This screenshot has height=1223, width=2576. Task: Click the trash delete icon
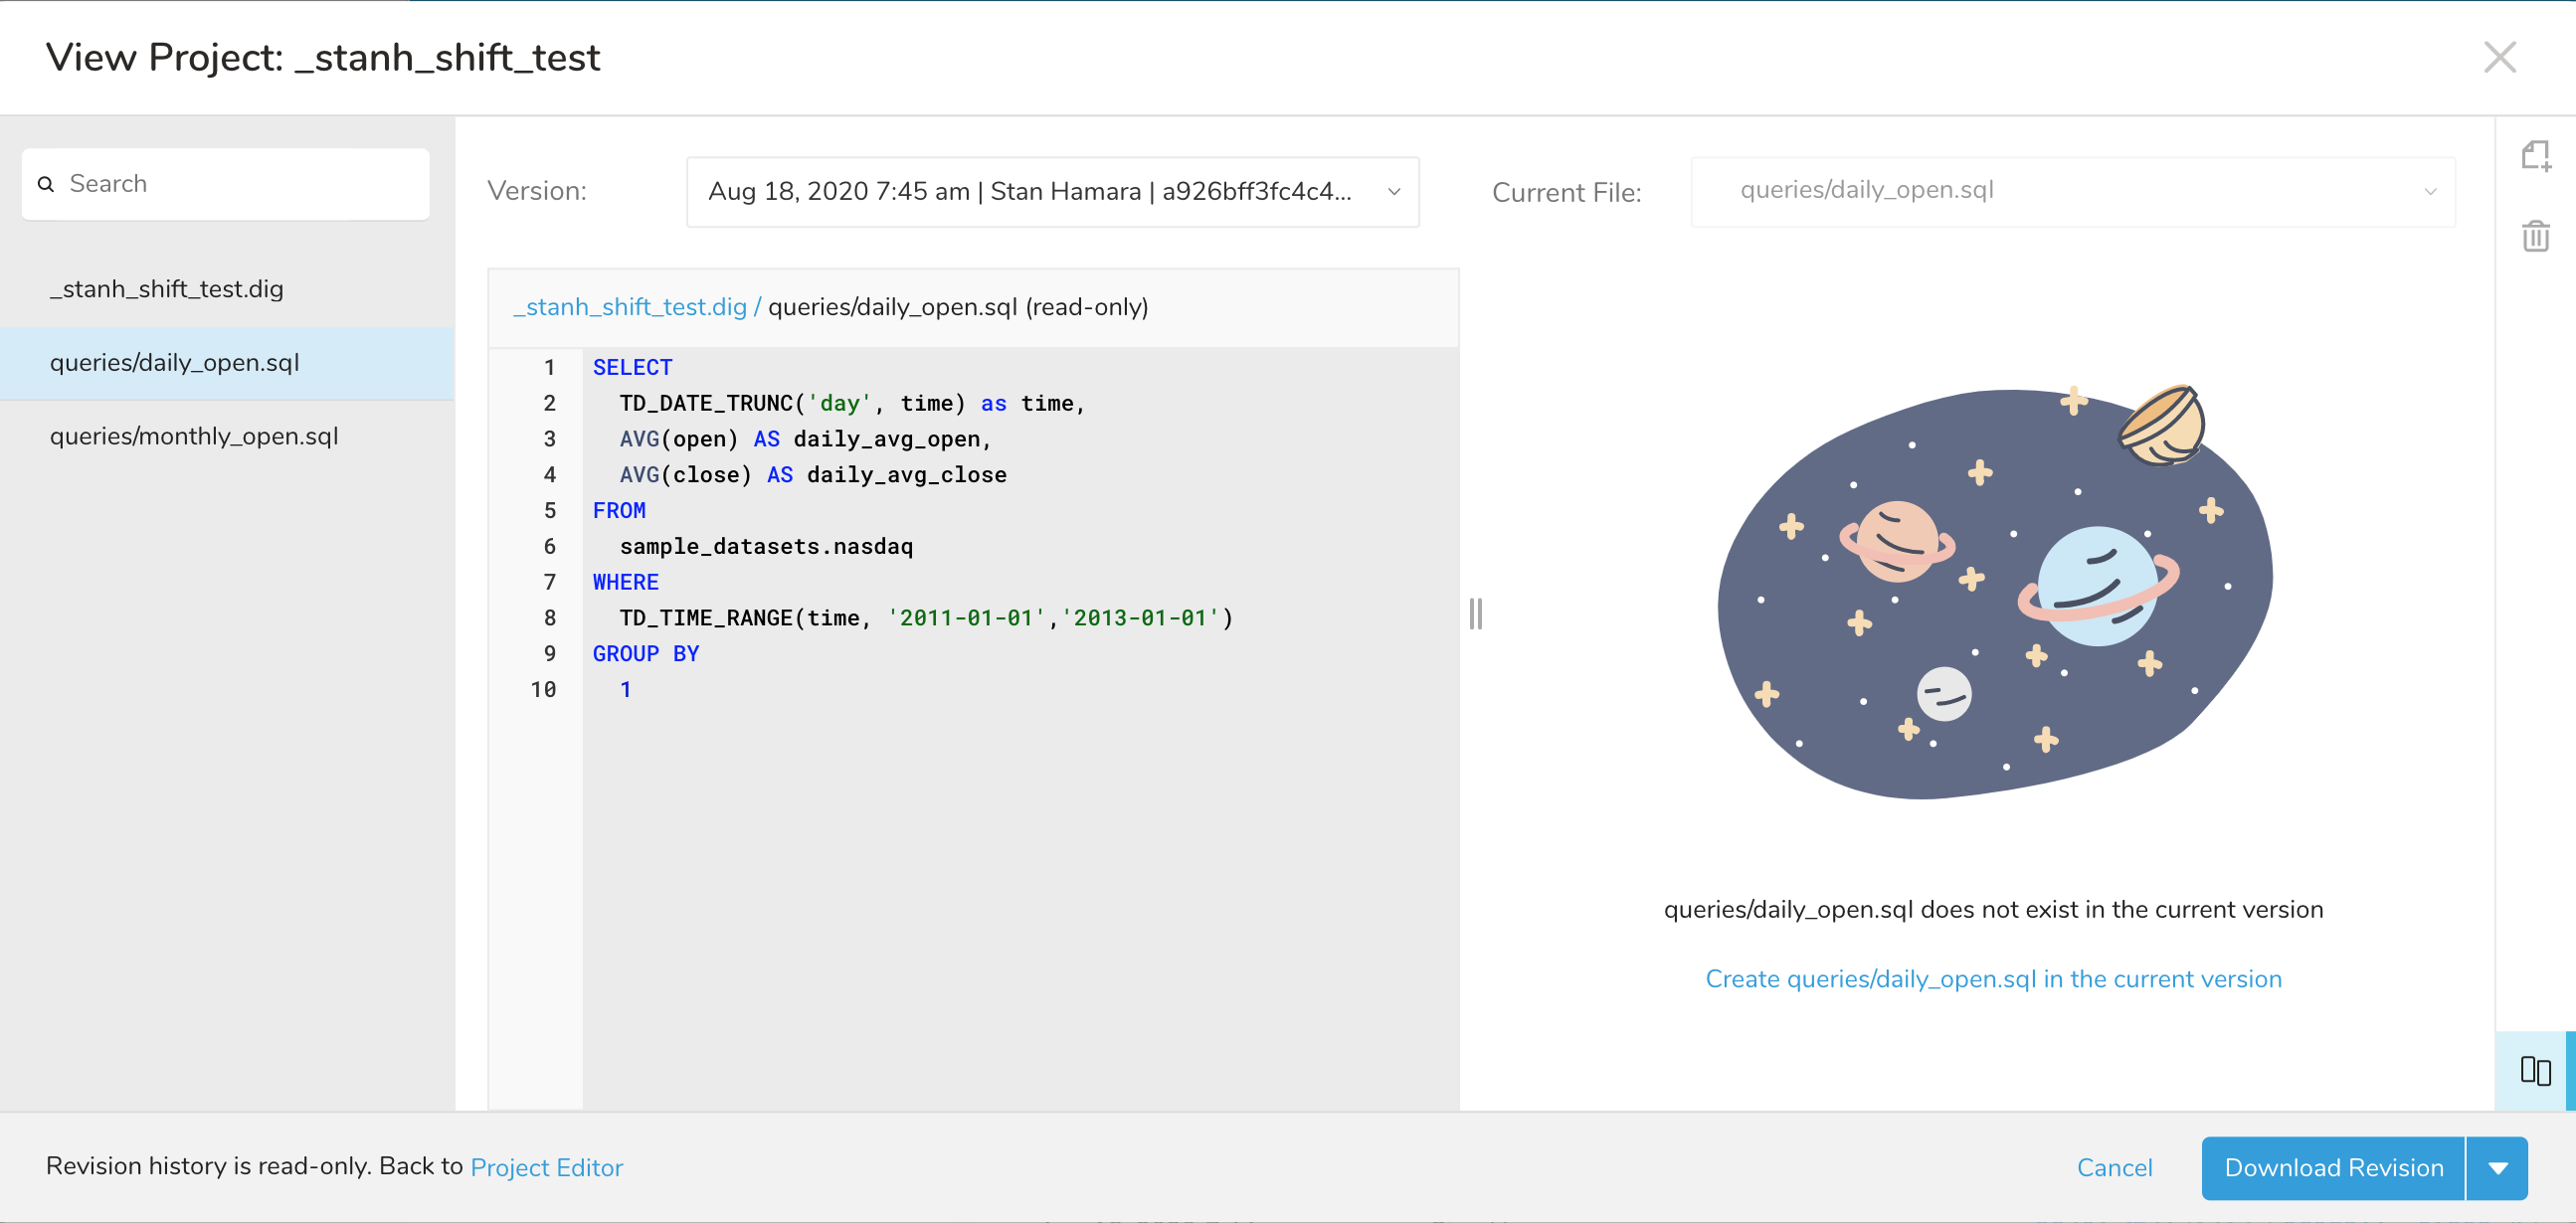click(x=2535, y=236)
